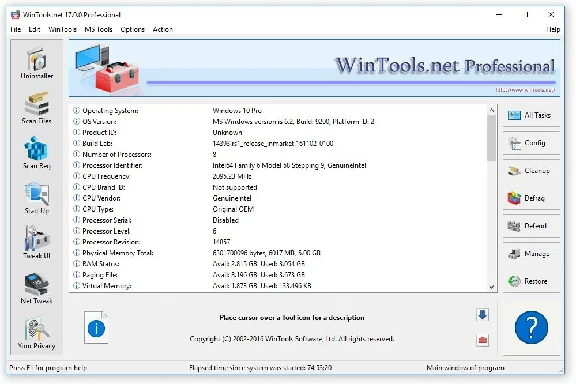Open the Manage option
This screenshot has width=576, height=384.
pos(531,254)
